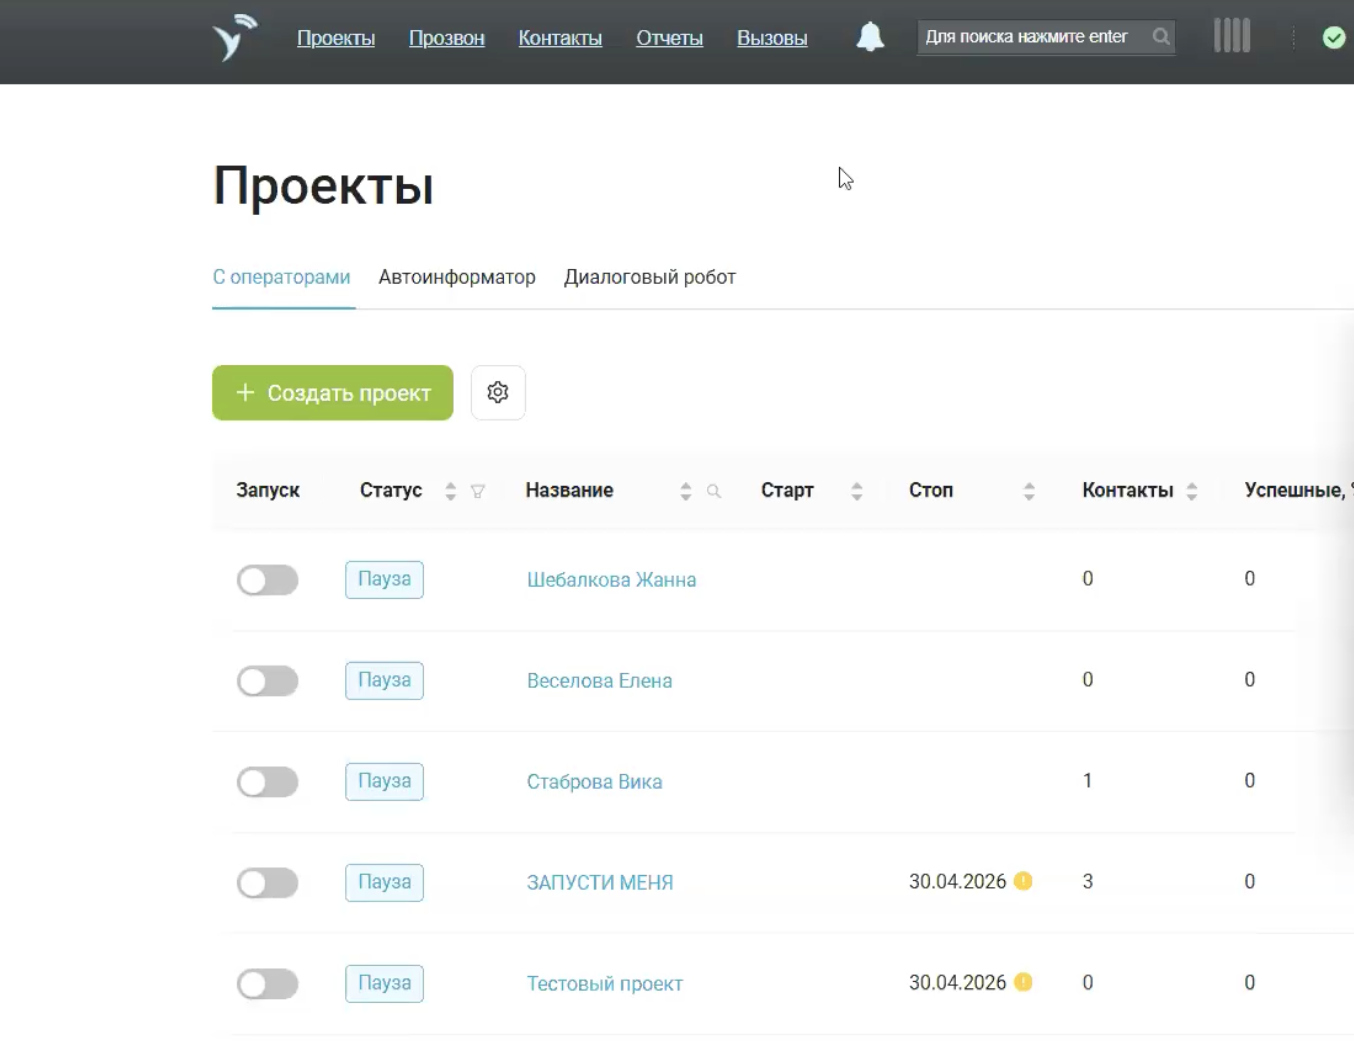The height and width of the screenshot is (1046, 1354).
Task: Sort by Старт column arrows
Action: pyautogui.click(x=857, y=491)
